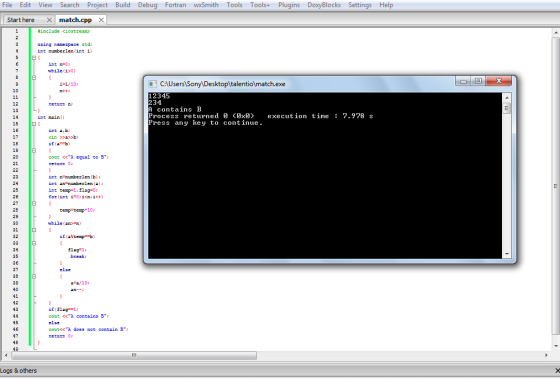Switch to the Start here tab
560x380 pixels.
click(x=21, y=20)
